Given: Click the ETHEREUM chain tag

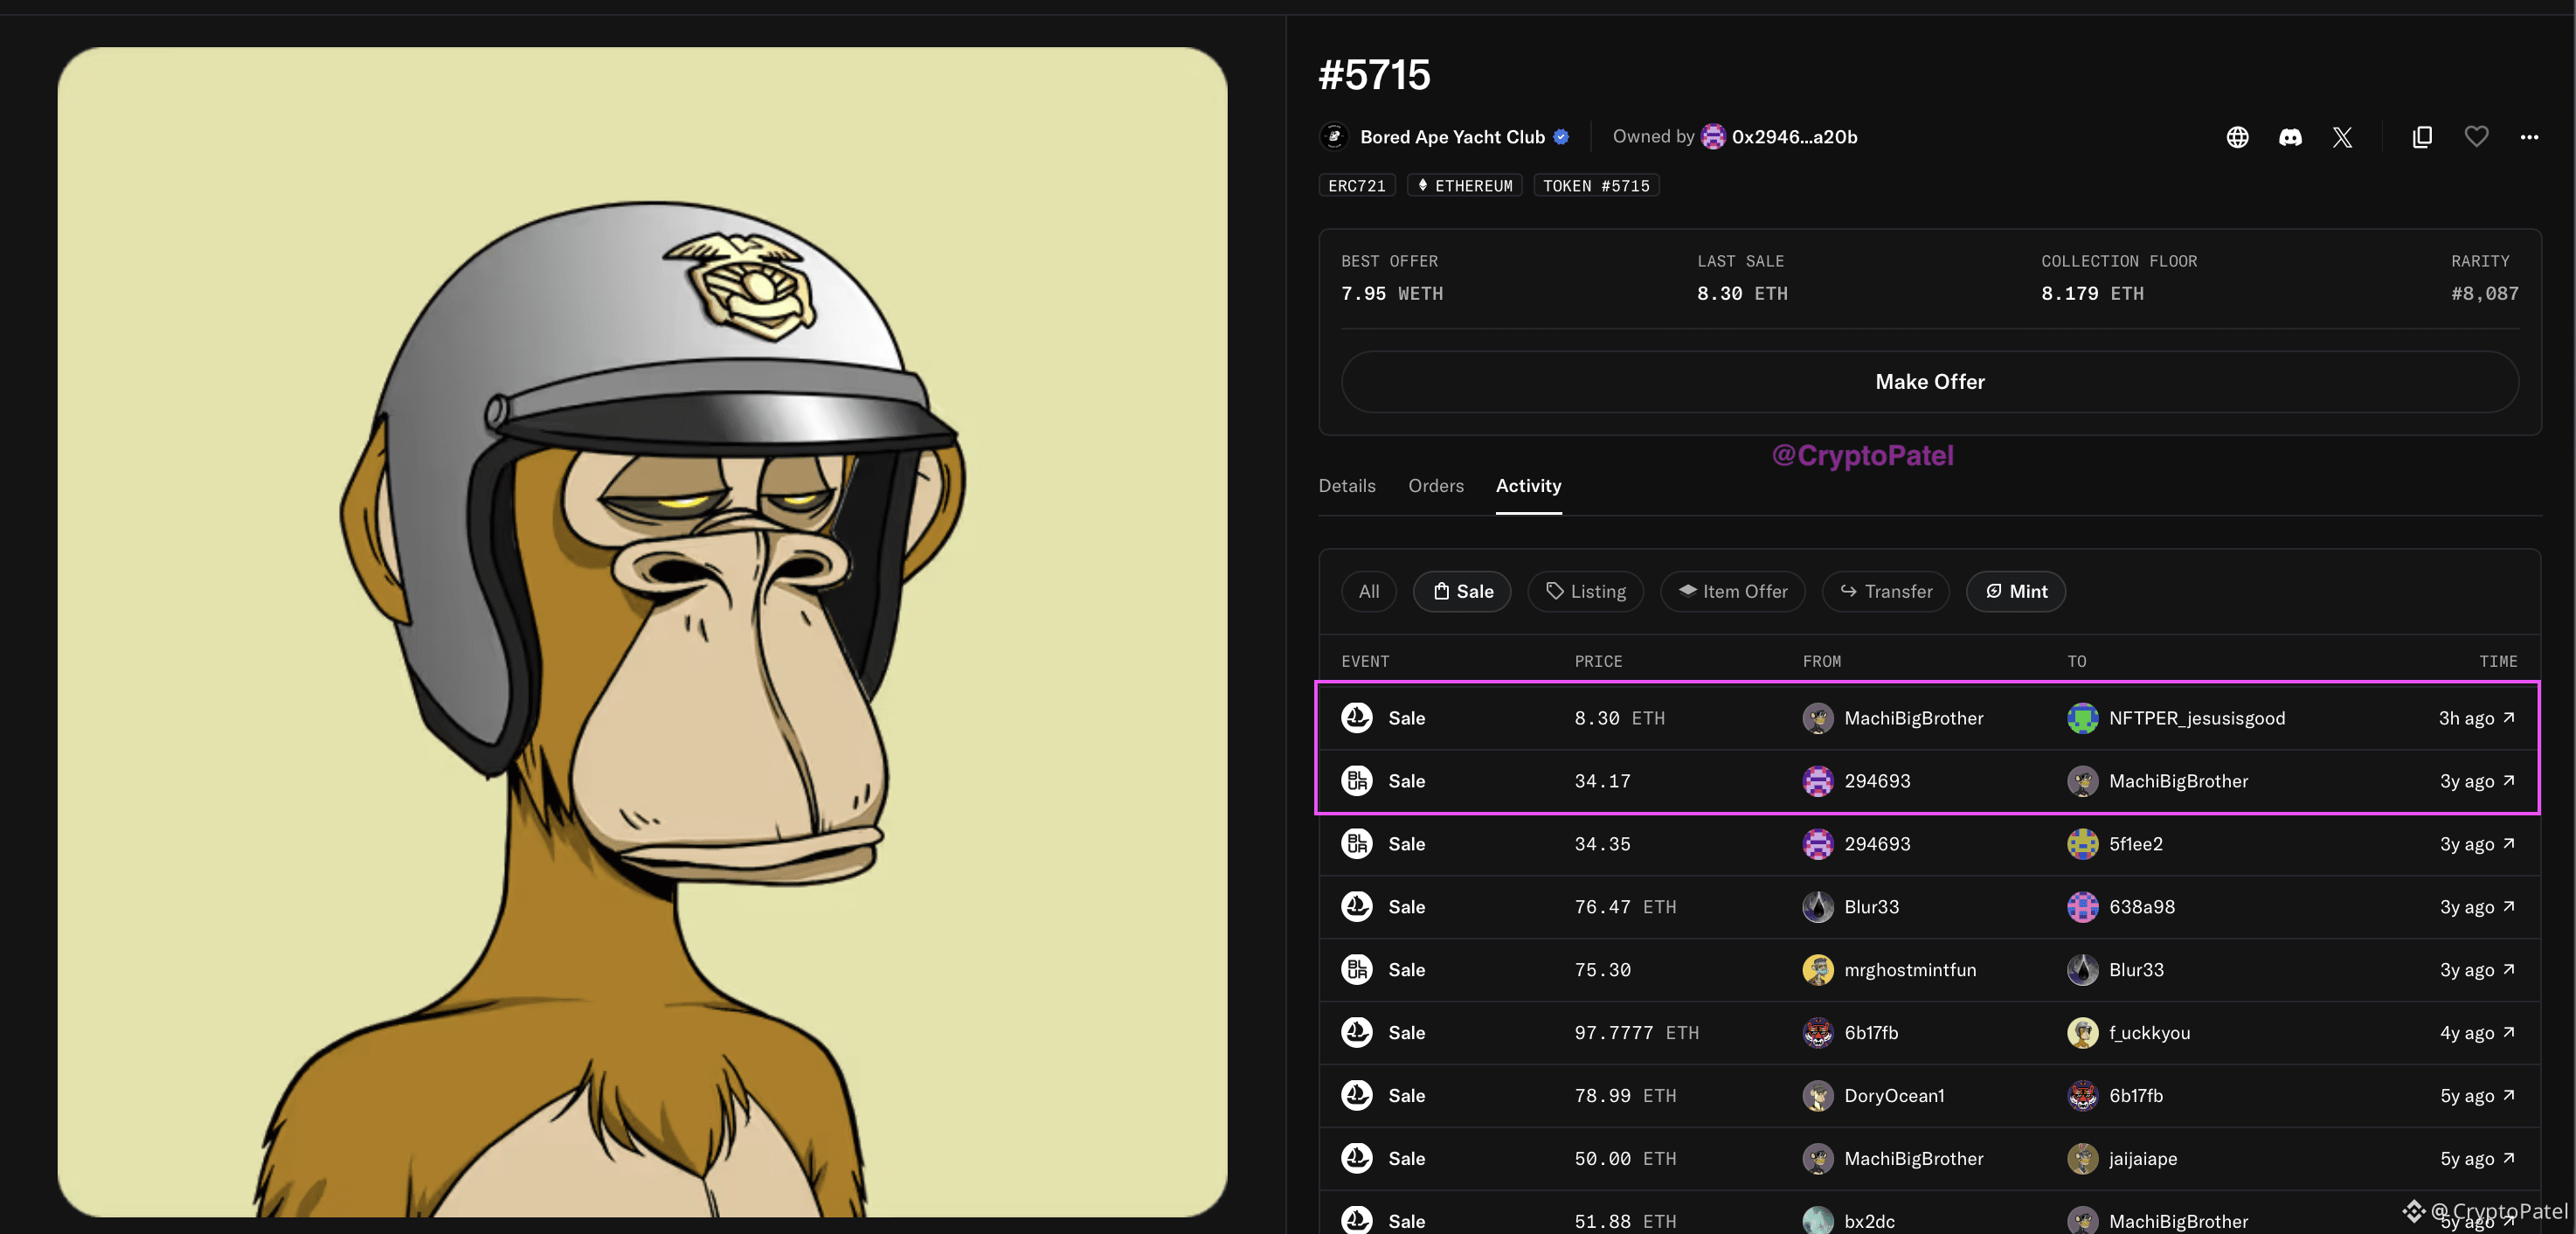Looking at the screenshot, I should (1465, 185).
